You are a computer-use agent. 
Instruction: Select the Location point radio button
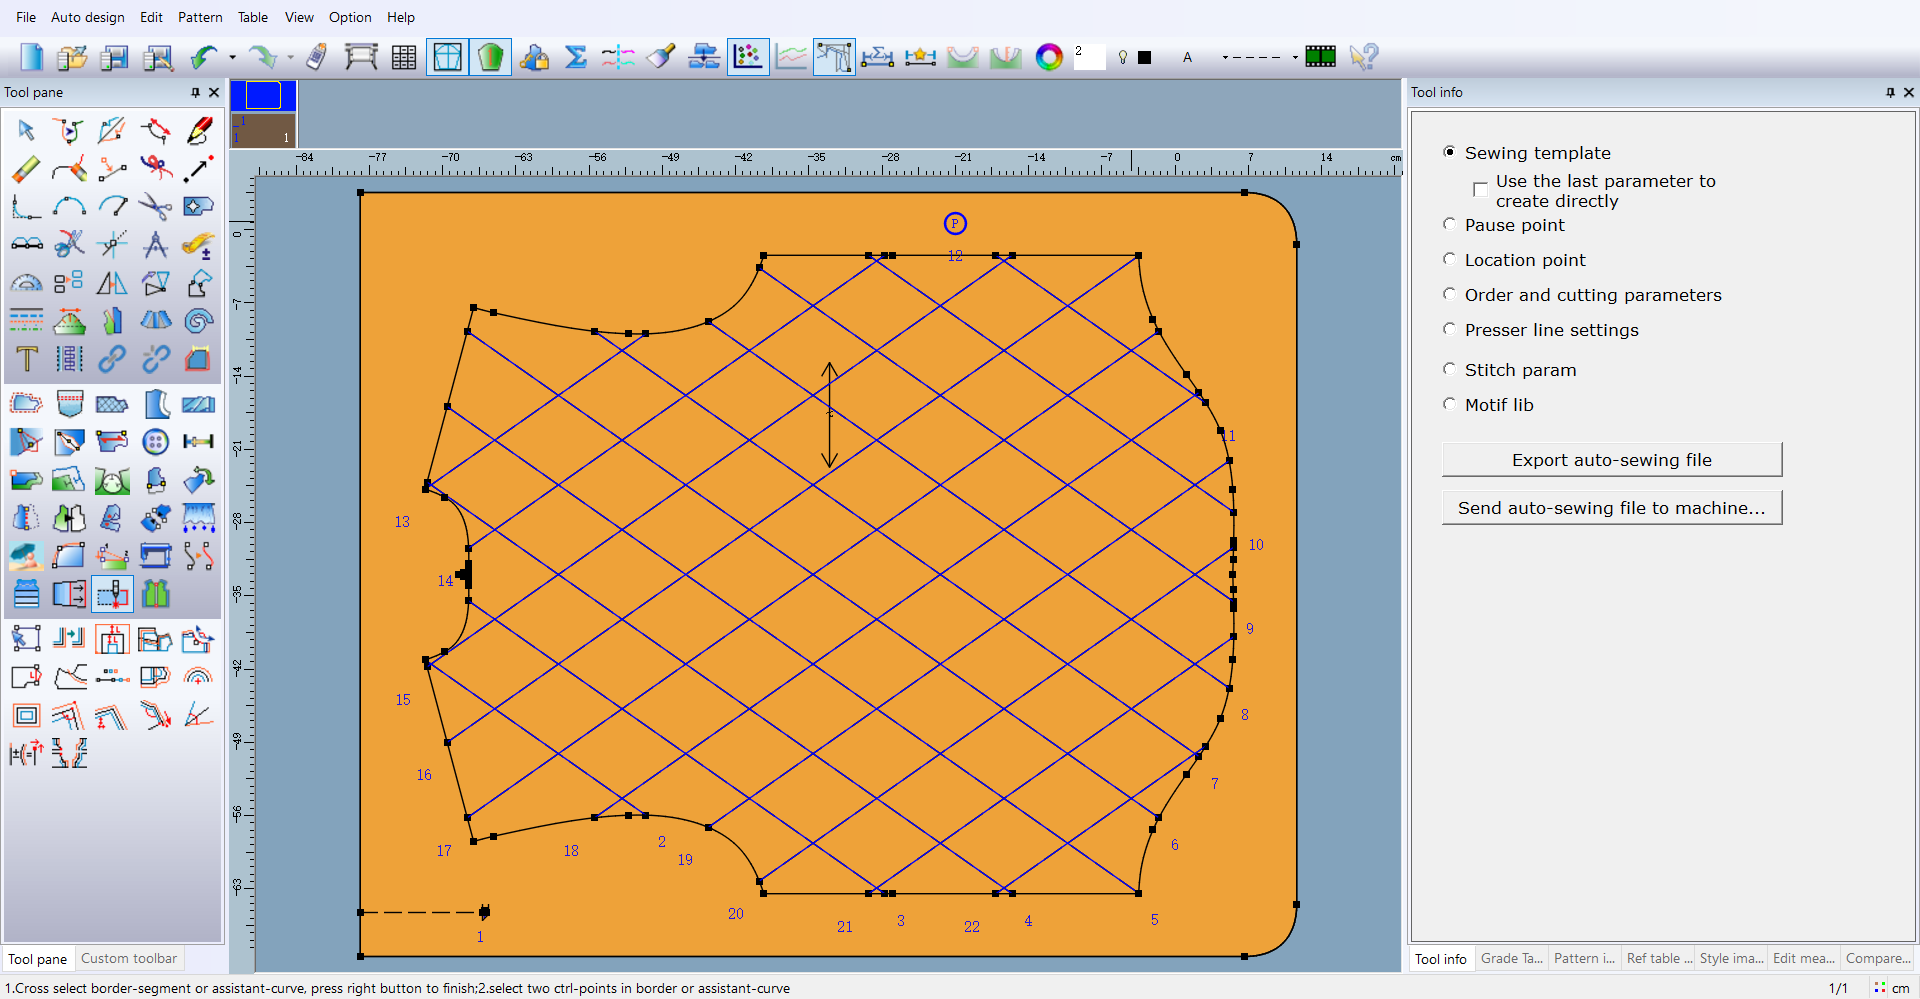point(1449,259)
